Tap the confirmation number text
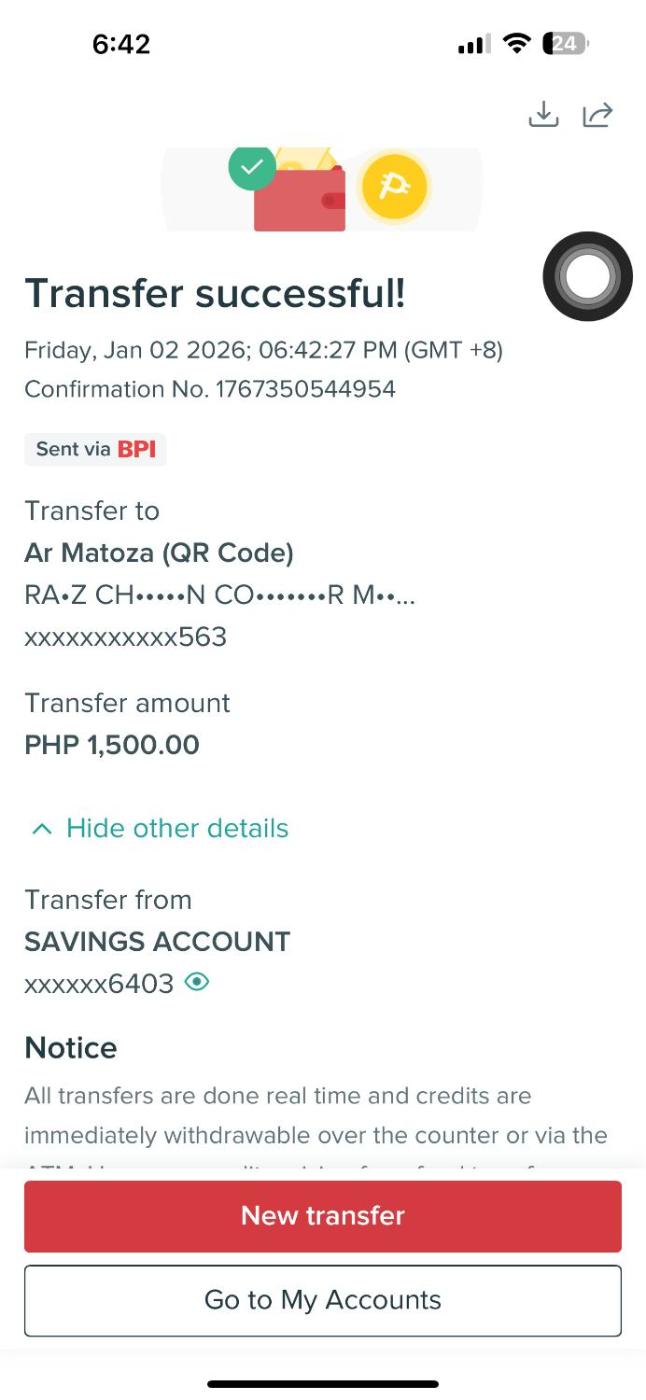 (210, 389)
